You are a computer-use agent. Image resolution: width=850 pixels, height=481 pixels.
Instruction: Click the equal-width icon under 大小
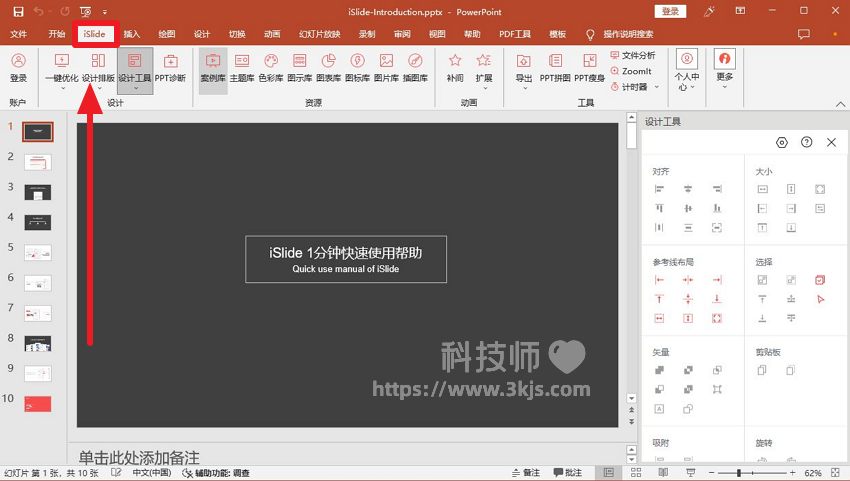pyautogui.click(x=762, y=189)
